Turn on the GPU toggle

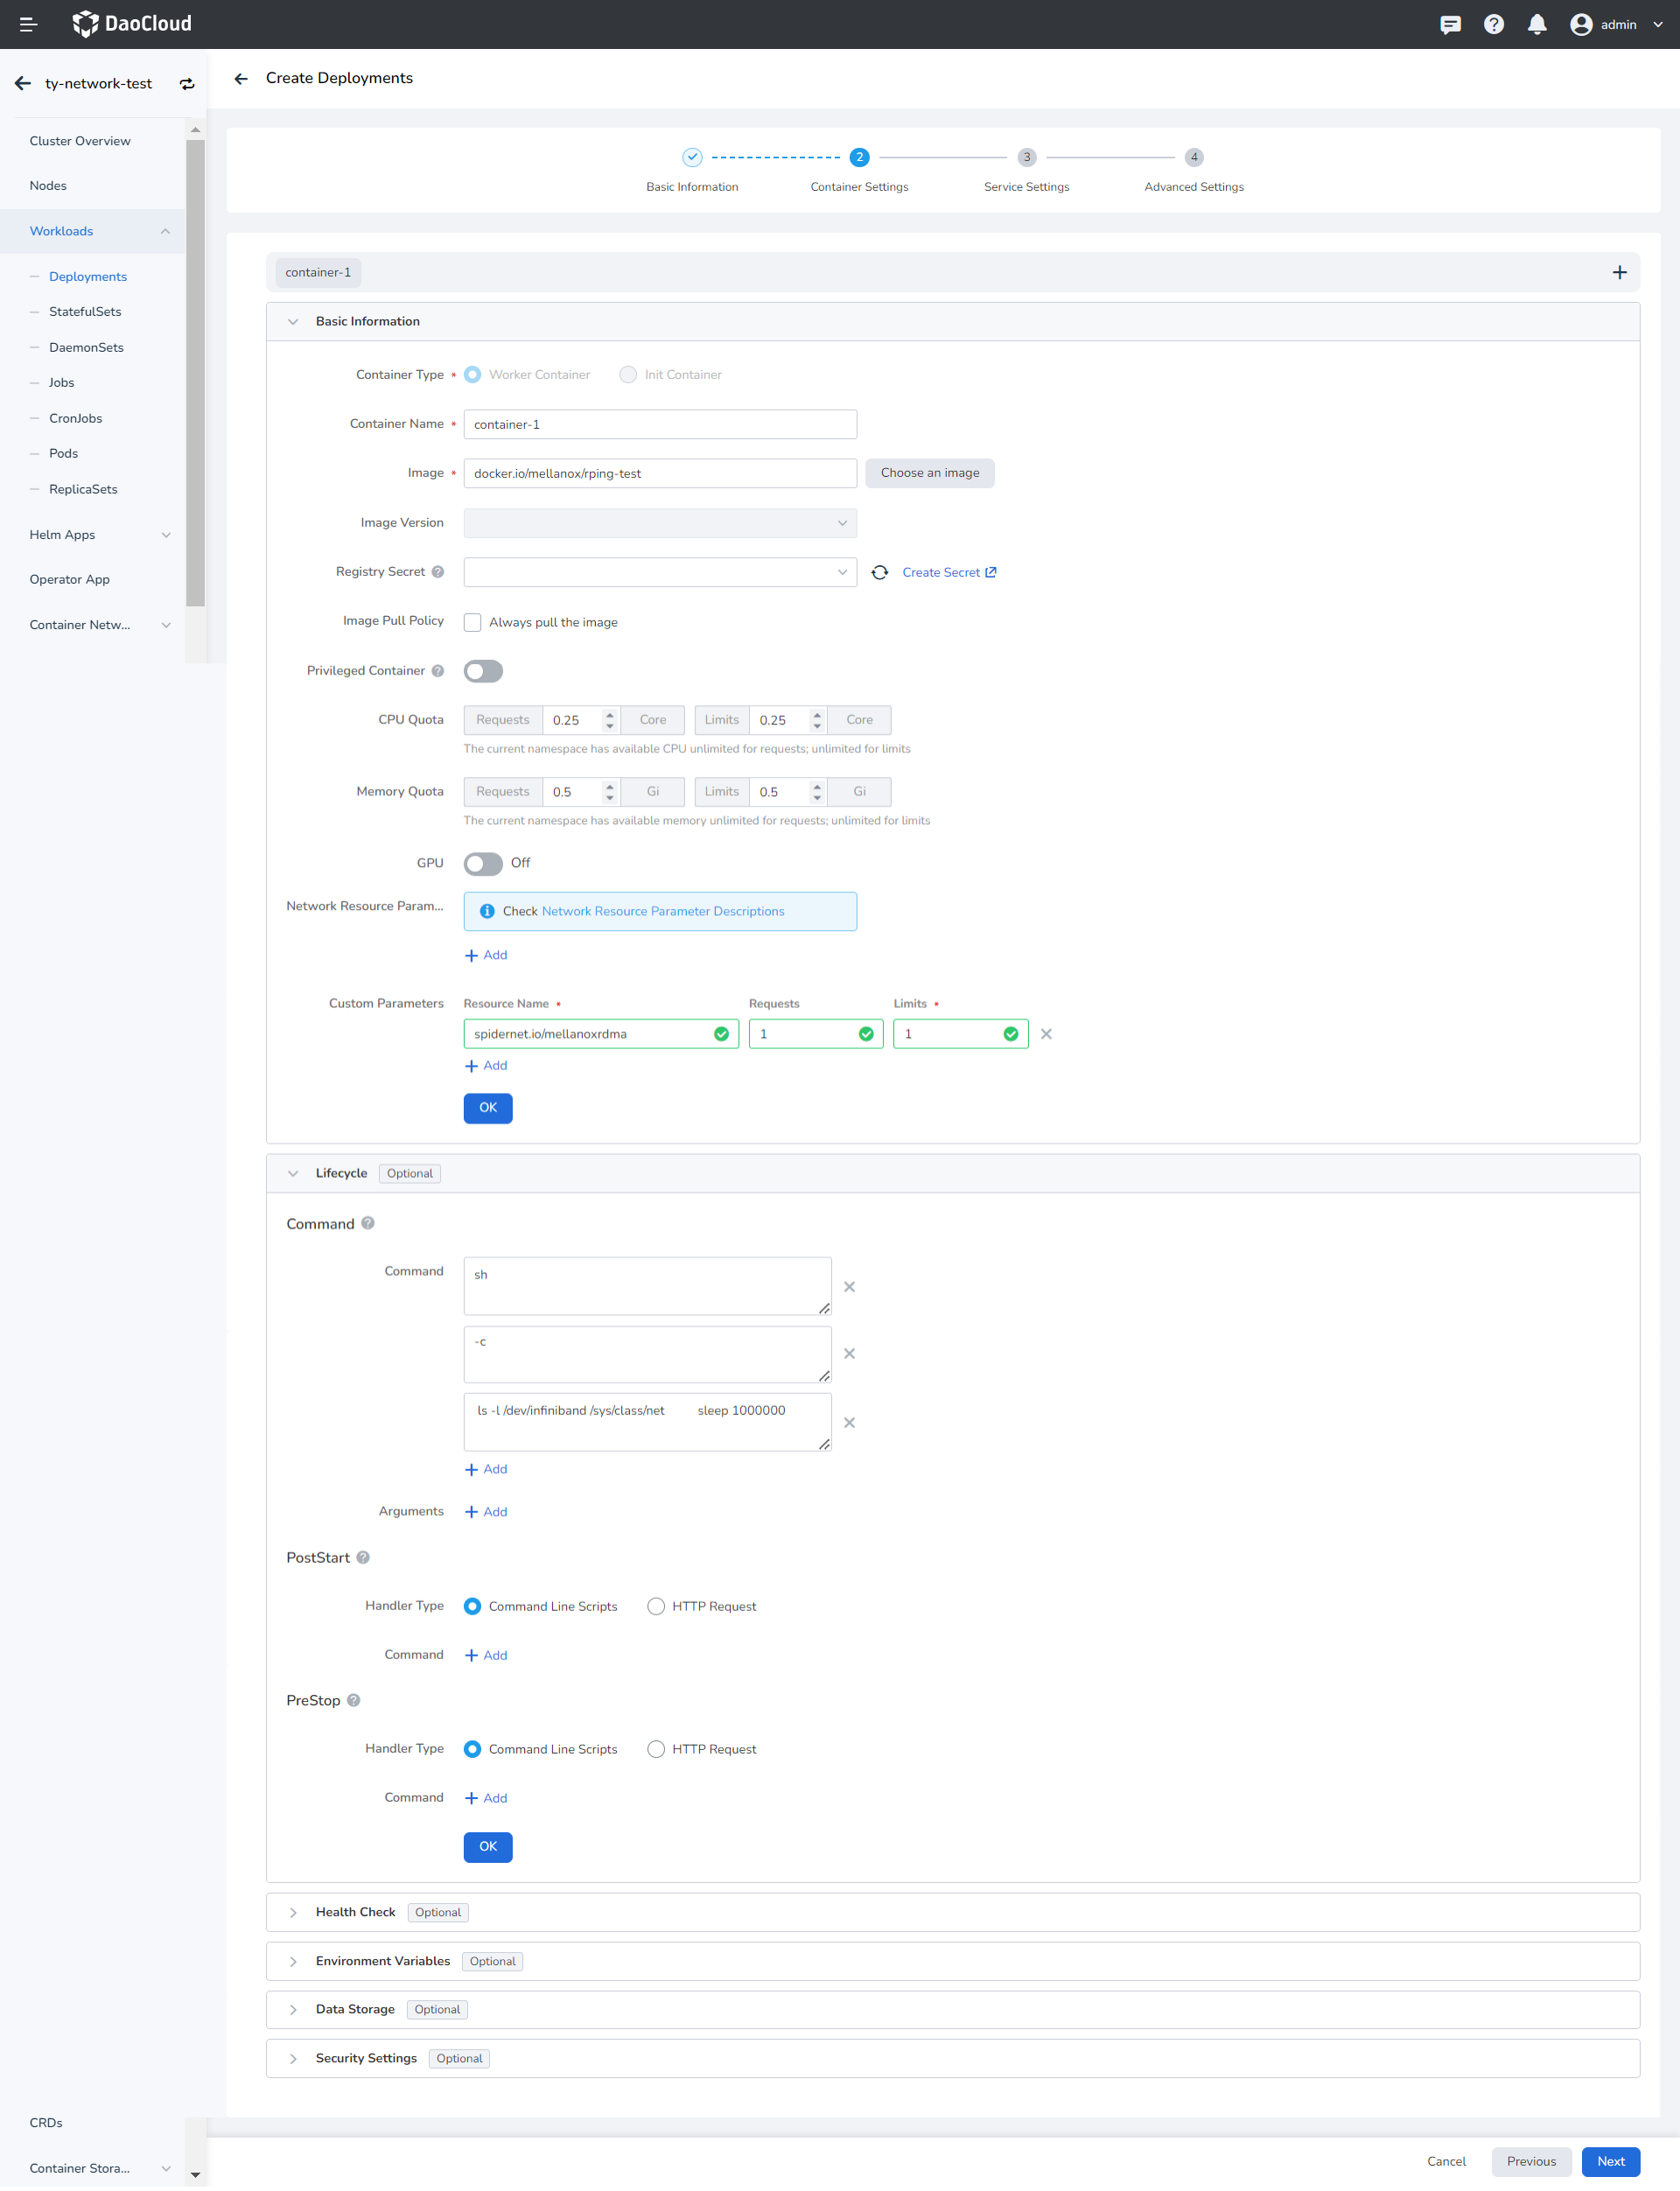click(x=483, y=863)
